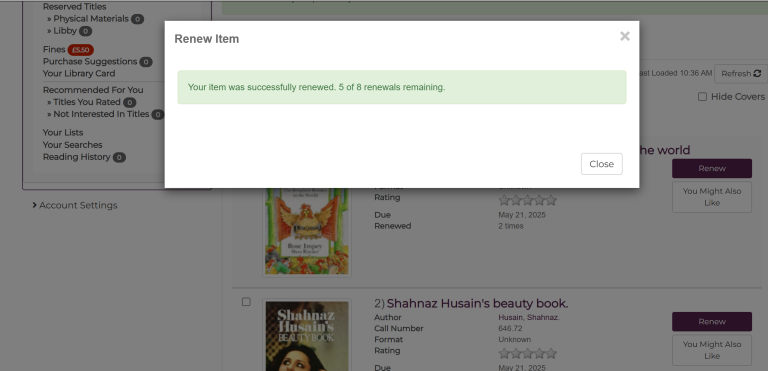Screen dimensions: 768x371
Task: Open Physical Materials reserved titles
Action: click(x=91, y=19)
